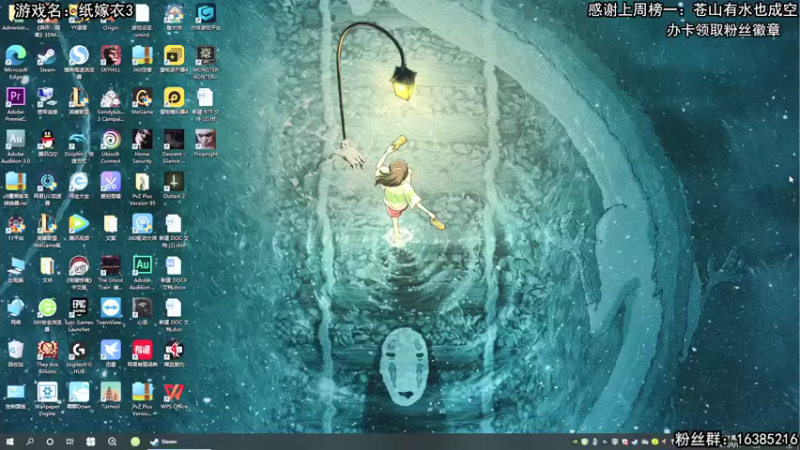800x450 pixels.
Task: Open the Origin shortcut
Action: pyautogui.click(x=111, y=16)
